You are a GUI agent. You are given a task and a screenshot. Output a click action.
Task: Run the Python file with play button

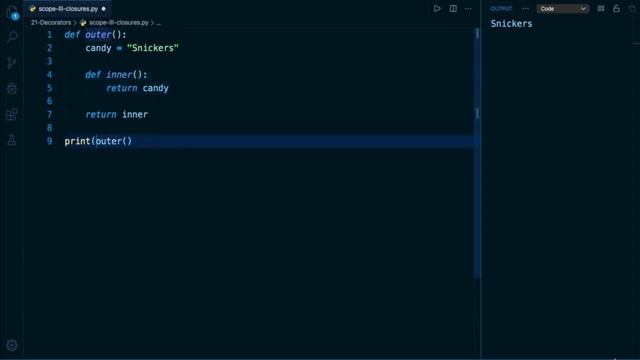(437, 9)
